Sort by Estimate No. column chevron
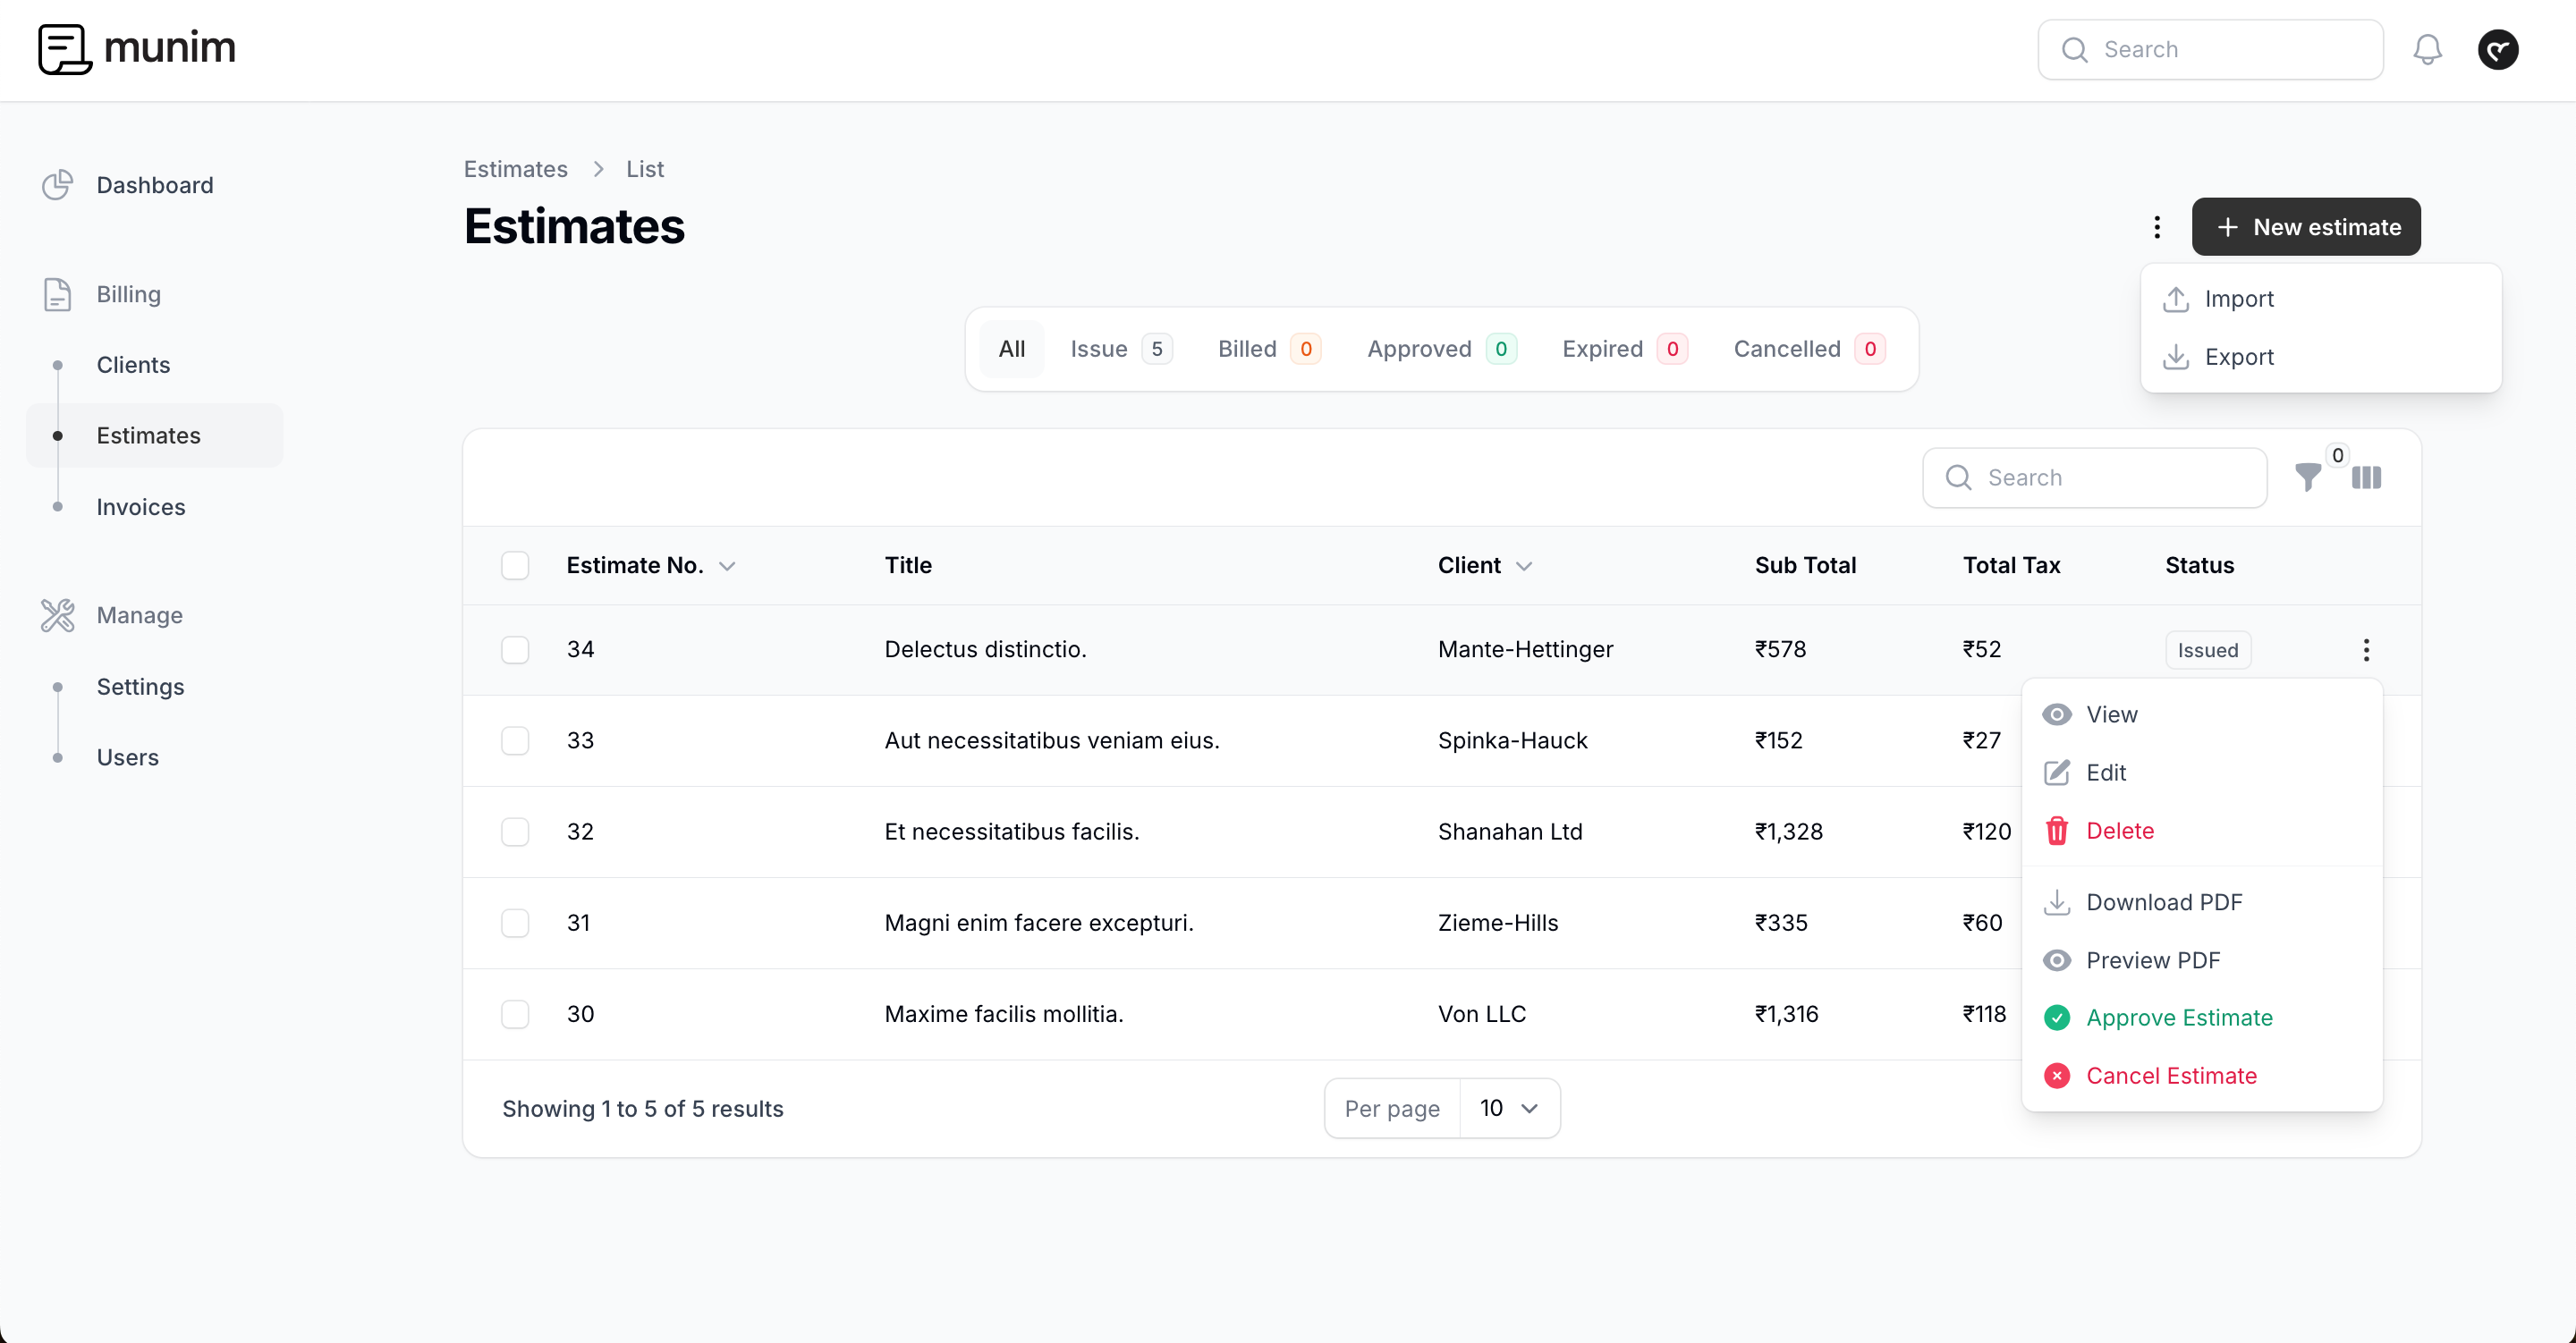Viewport: 2576px width, 1343px height. 728,565
